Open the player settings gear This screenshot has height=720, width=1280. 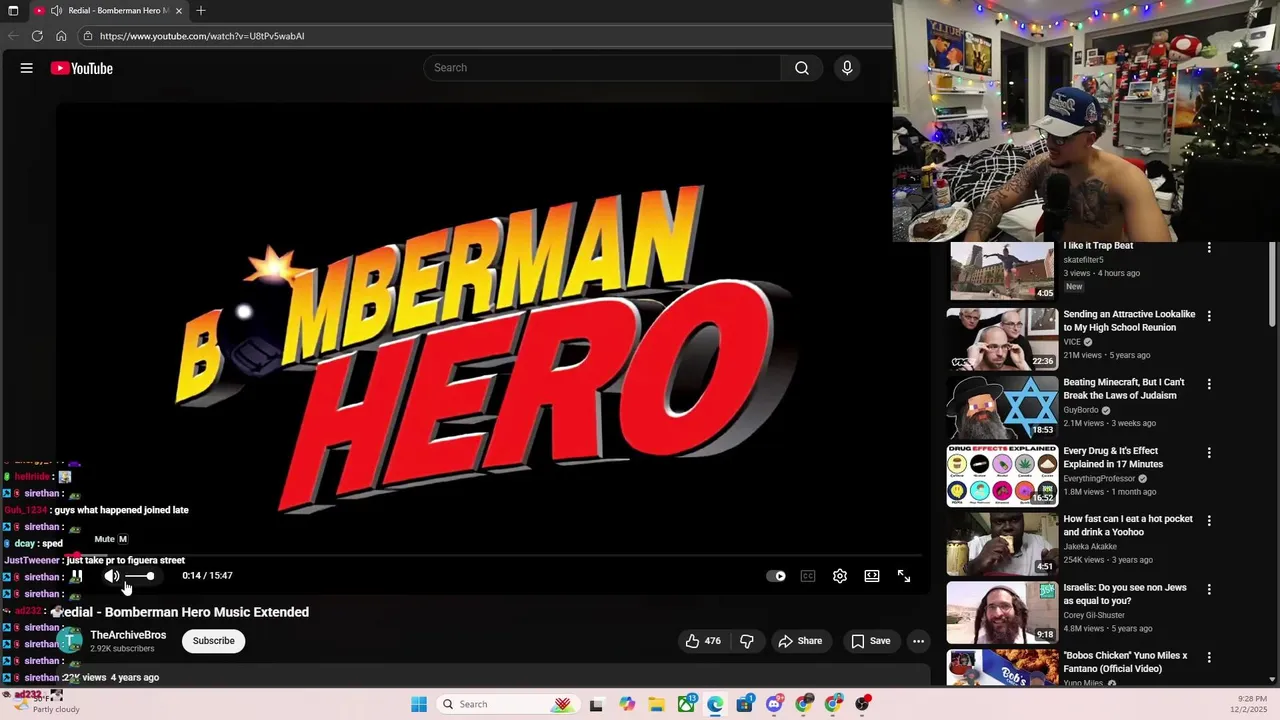tap(840, 576)
